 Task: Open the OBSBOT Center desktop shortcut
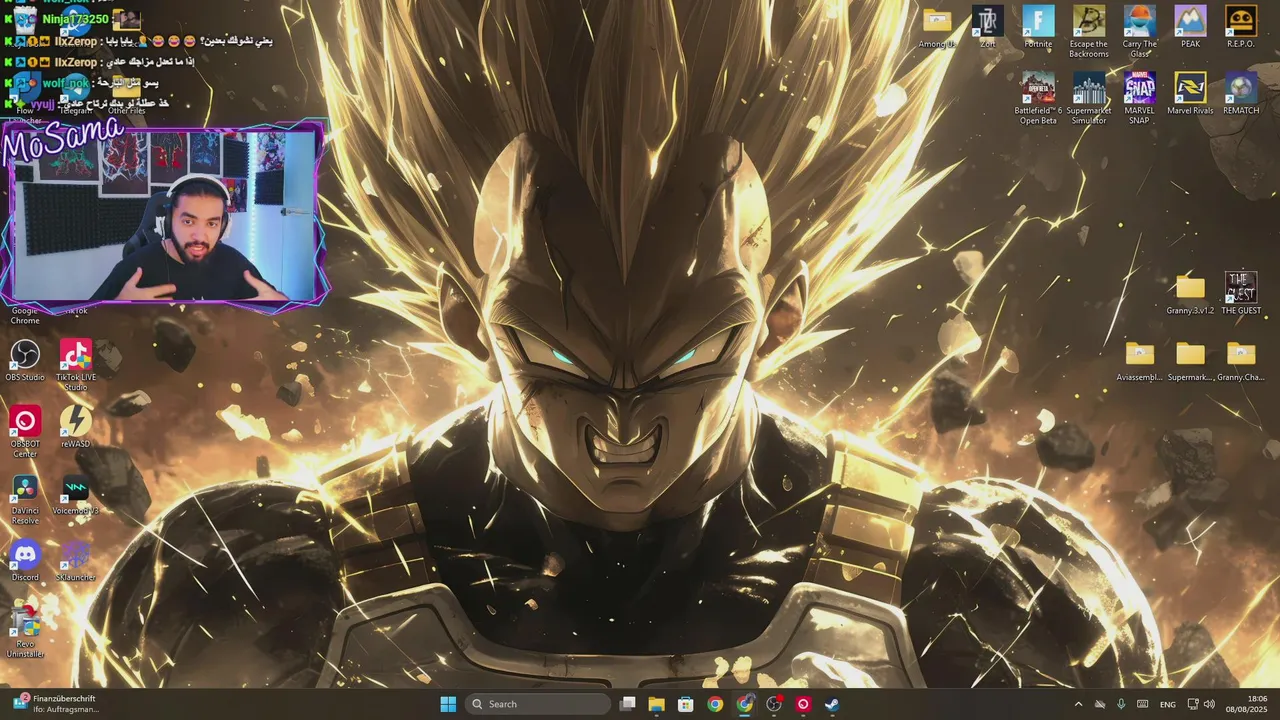pos(25,432)
